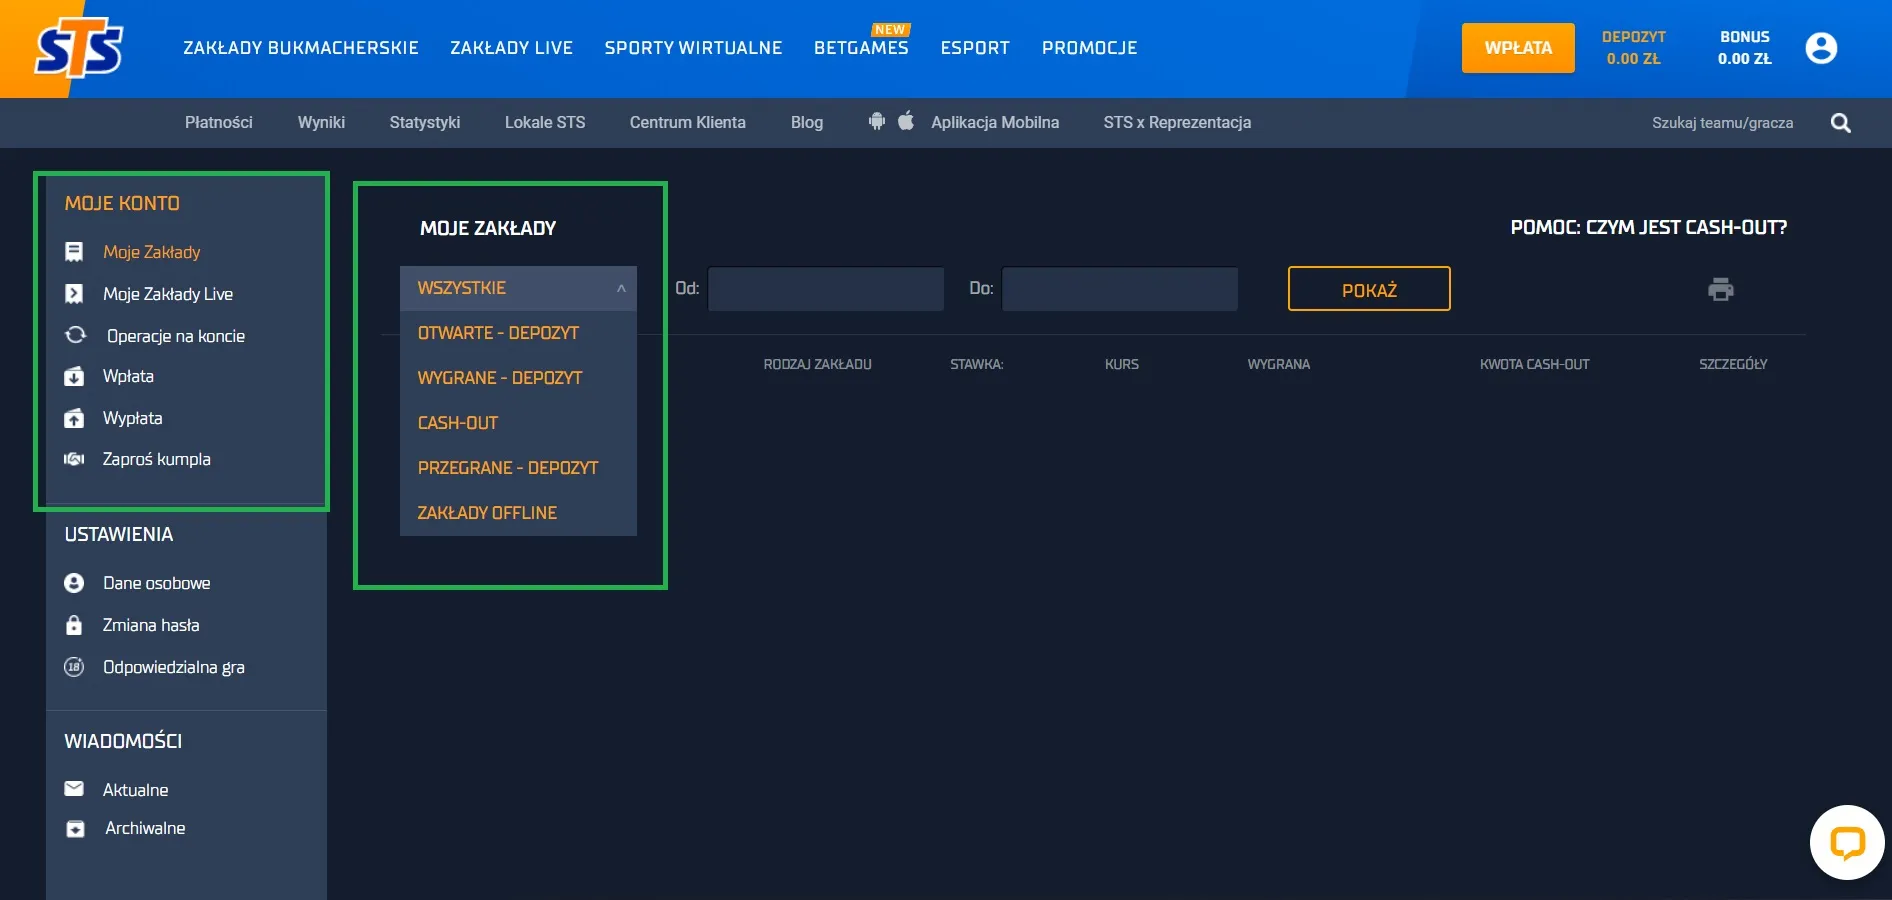This screenshot has width=1892, height=900.
Task: Click the Odpowiedzialna gra 18 icon
Action: pyautogui.click(x=74, y=667)
